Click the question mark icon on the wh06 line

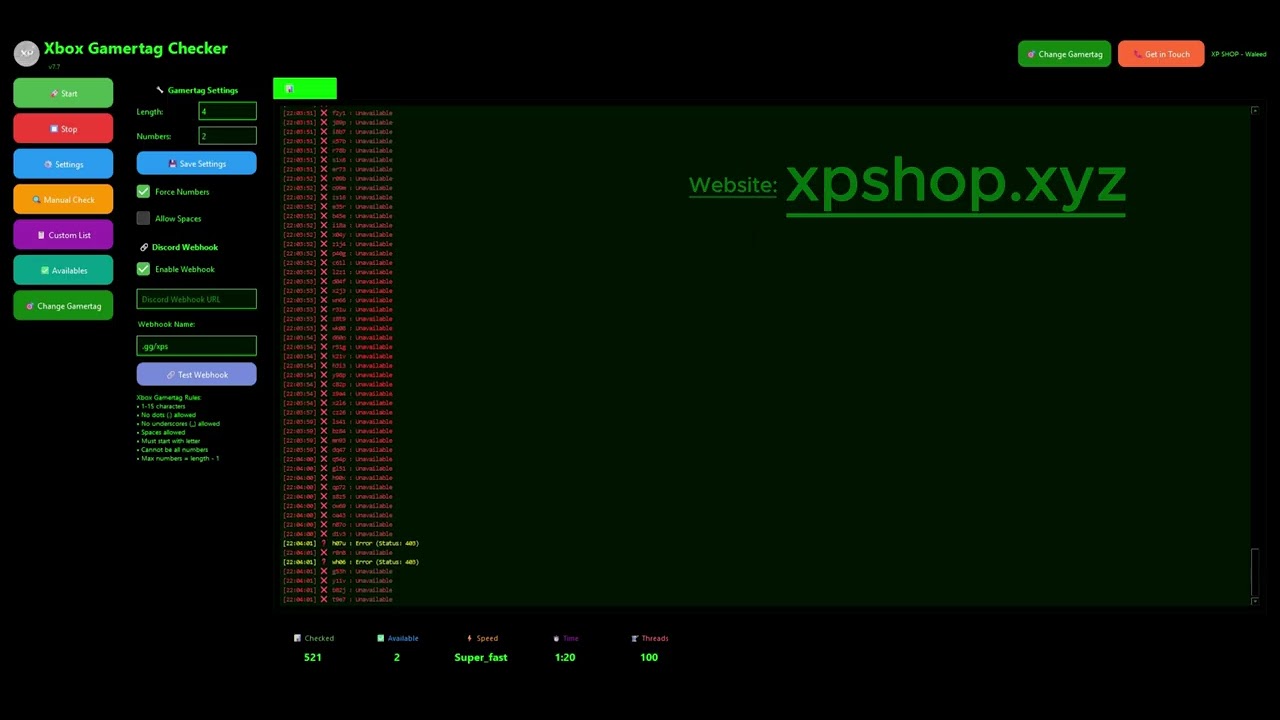pos(323,562)
